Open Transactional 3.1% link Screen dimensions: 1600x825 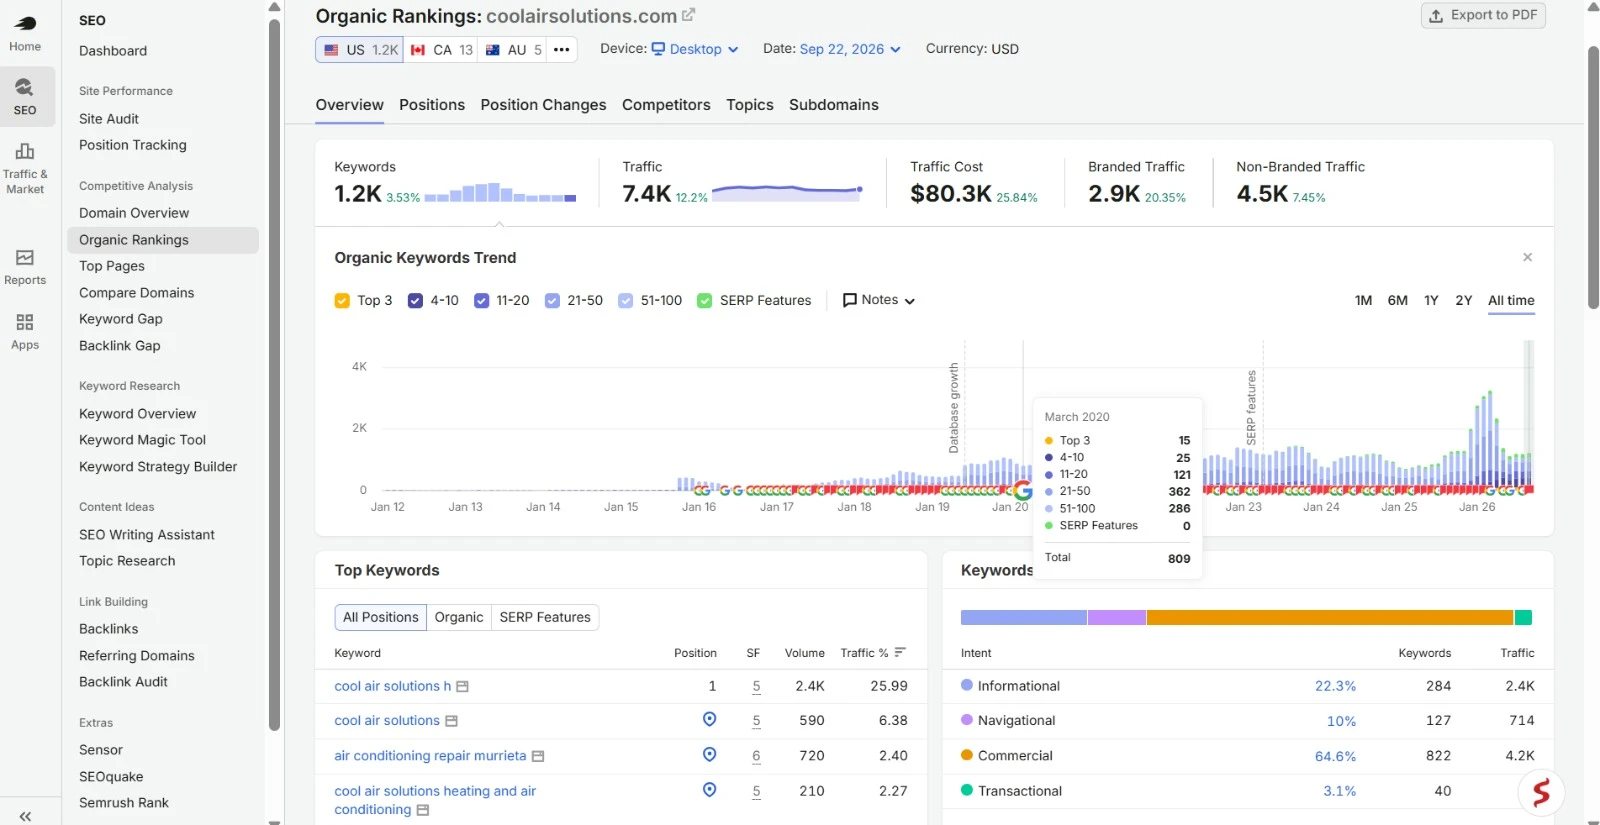coord(1339,791)
